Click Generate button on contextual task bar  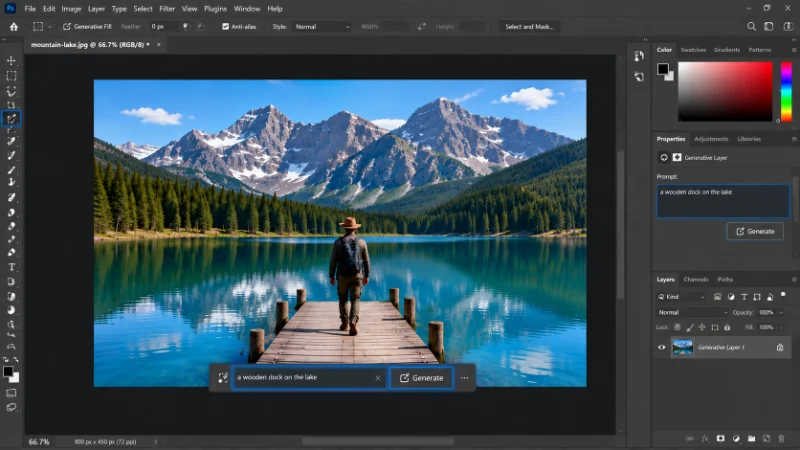421,378
